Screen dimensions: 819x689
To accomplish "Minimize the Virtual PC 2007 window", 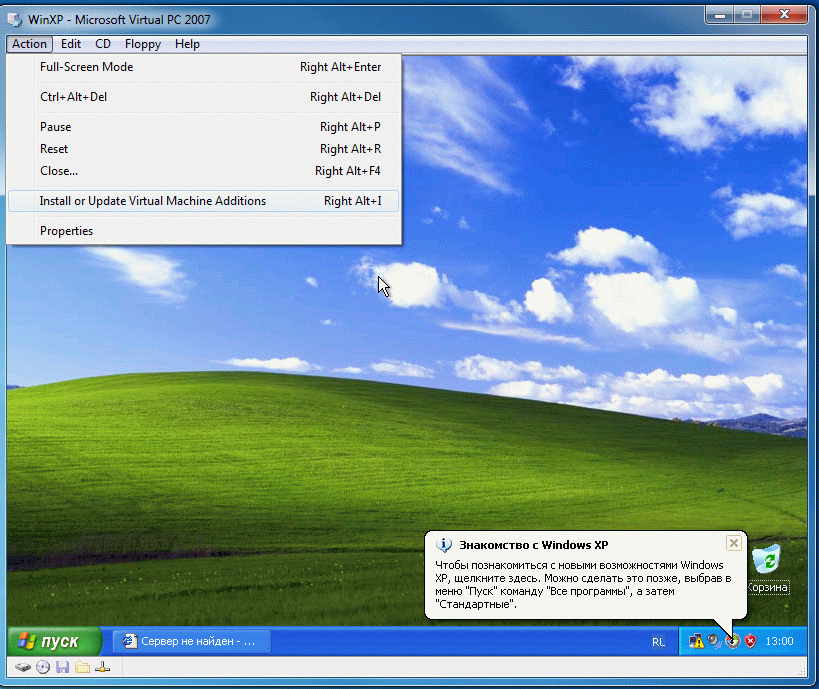I will tap(720, 15).
